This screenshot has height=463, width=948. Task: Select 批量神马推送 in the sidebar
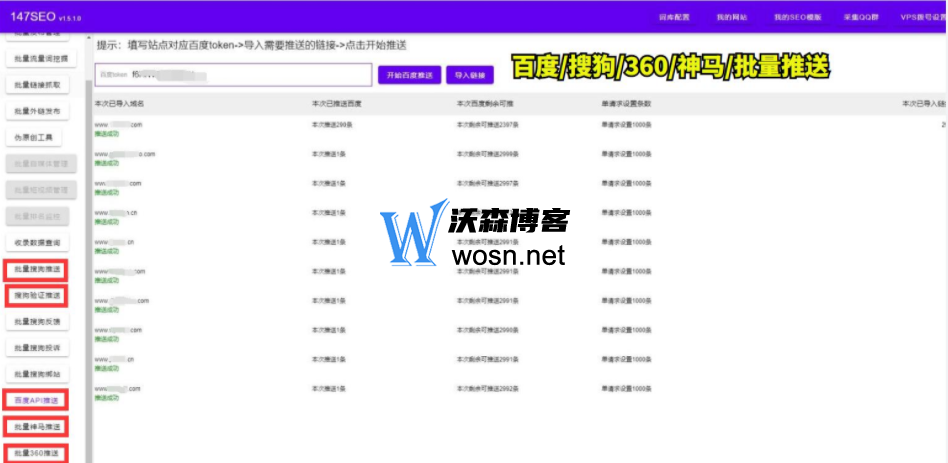click(38, 427)
